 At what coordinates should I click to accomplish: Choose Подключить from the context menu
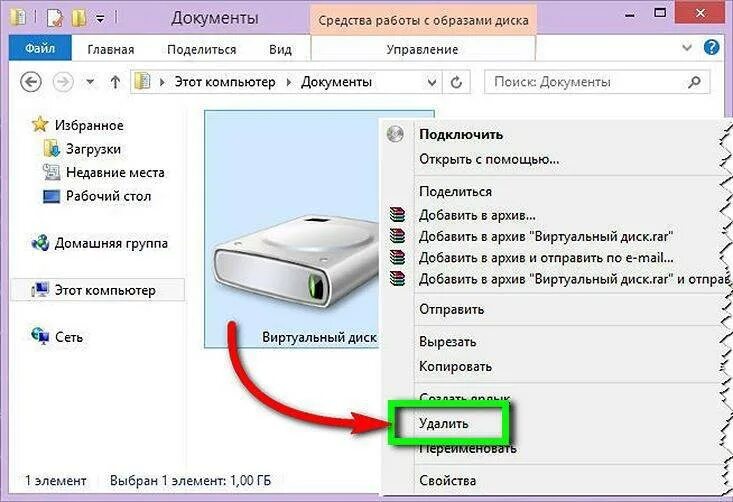461,135
